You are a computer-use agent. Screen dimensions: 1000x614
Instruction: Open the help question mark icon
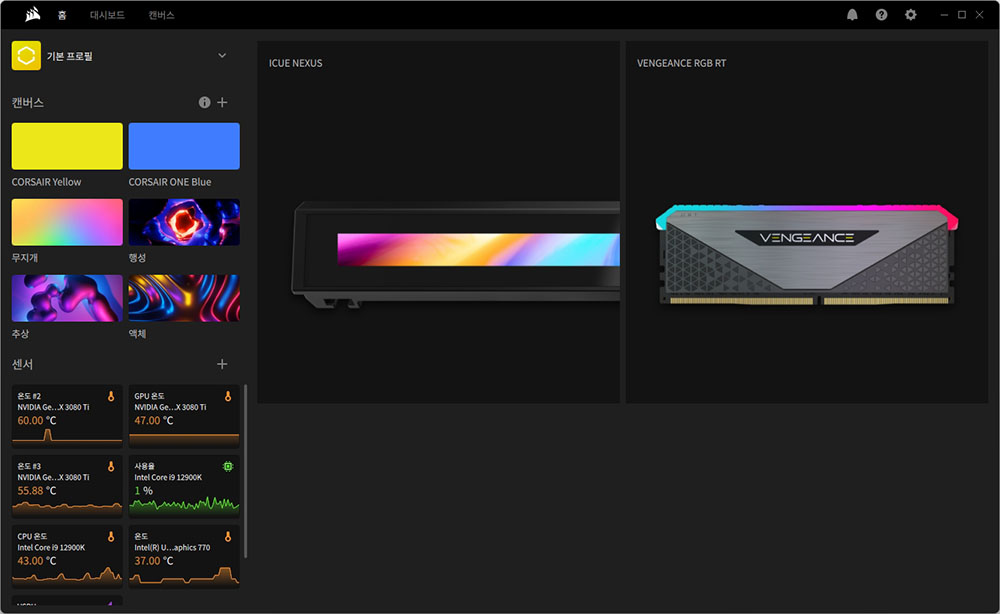[x=881, y=15]
